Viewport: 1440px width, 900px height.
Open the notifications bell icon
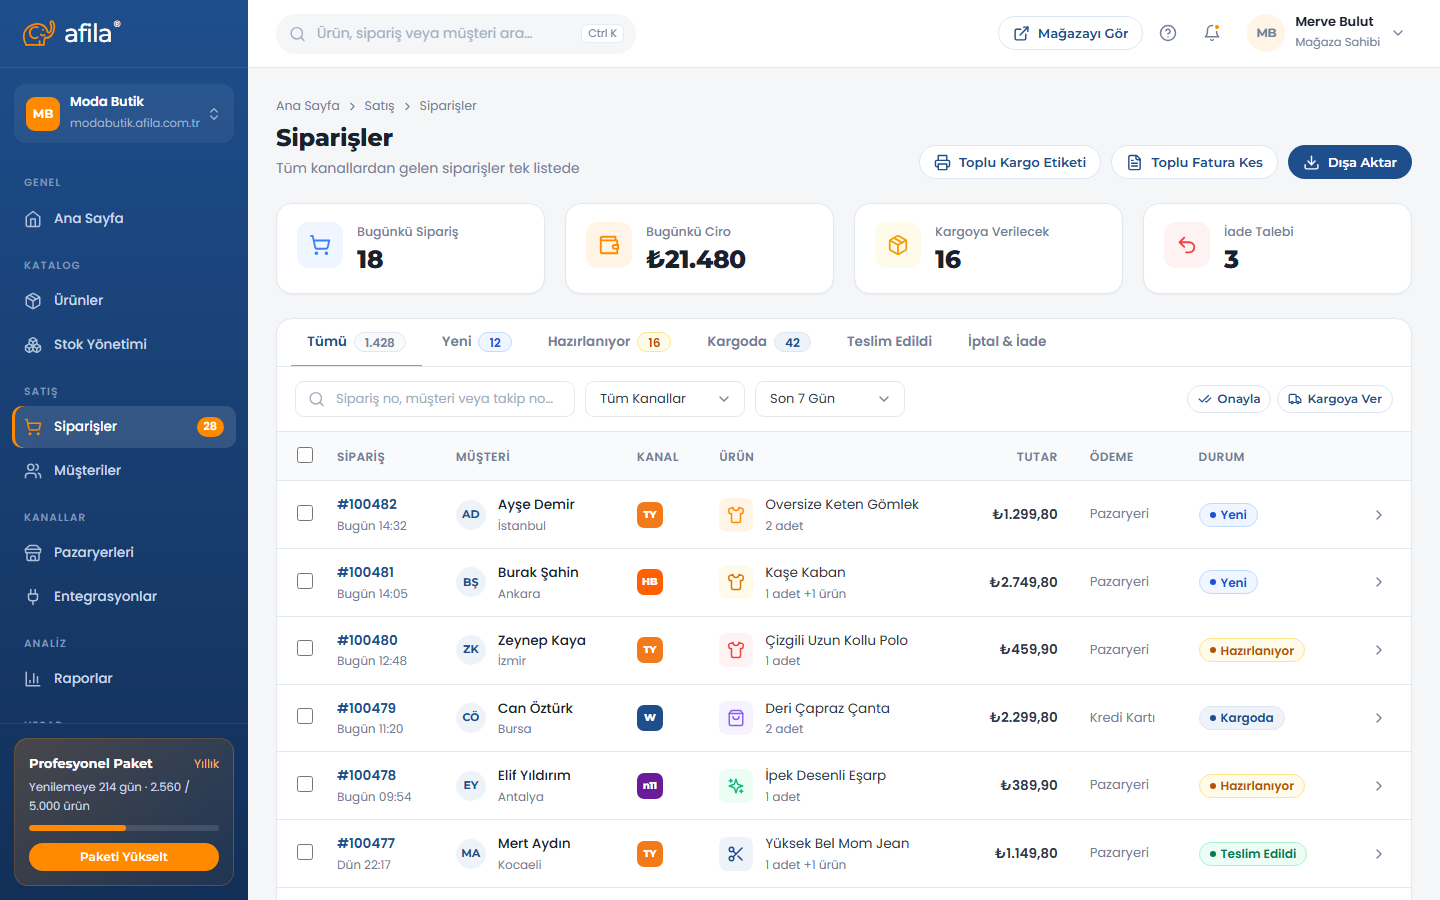click(x=1212, y=33)
